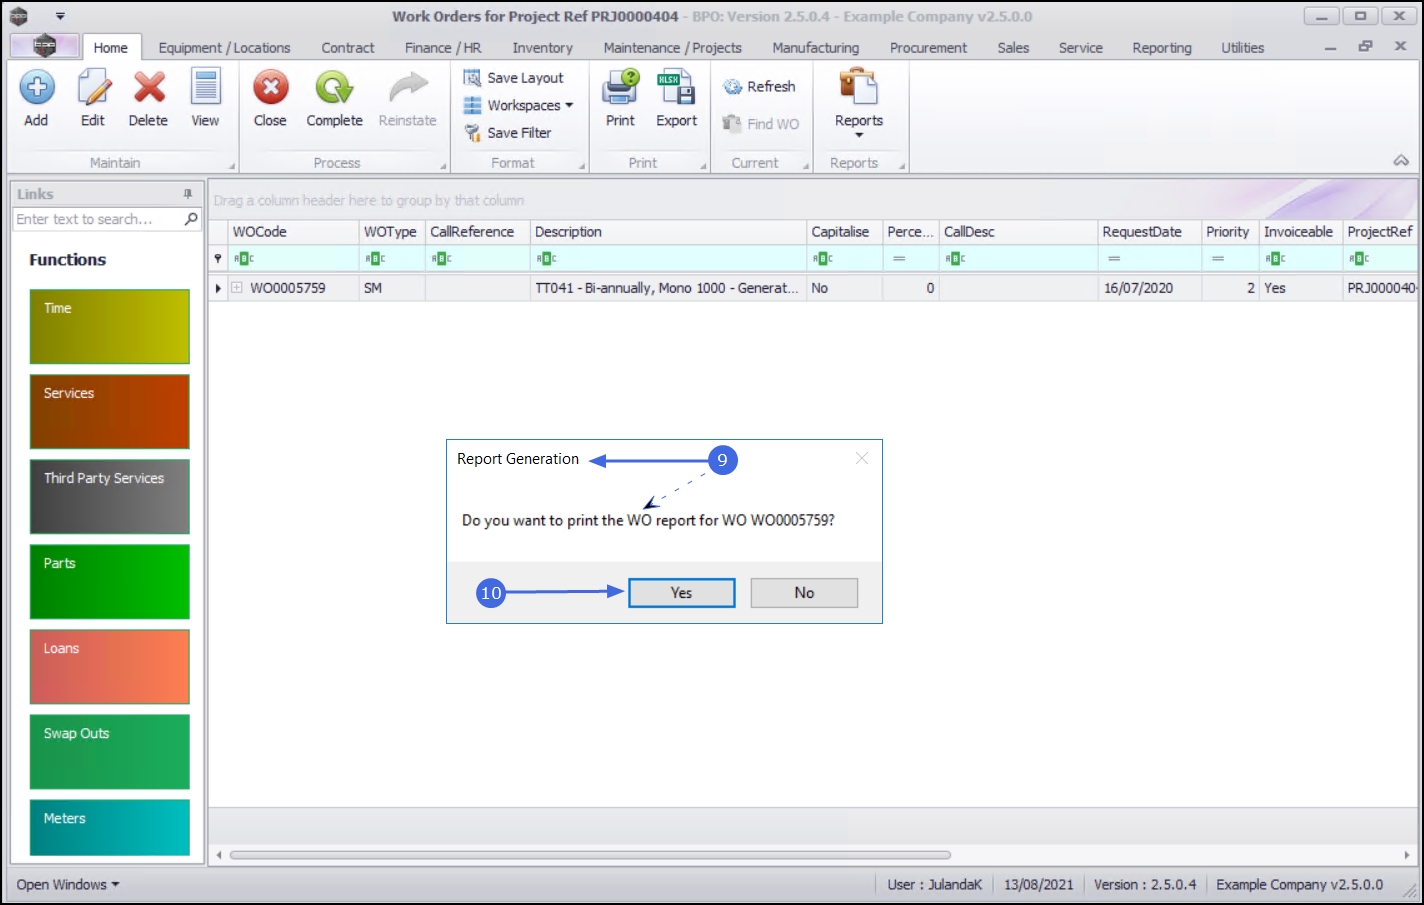
Task: Expand the Format group dialog launcher
Action: [x=582, y=166]
